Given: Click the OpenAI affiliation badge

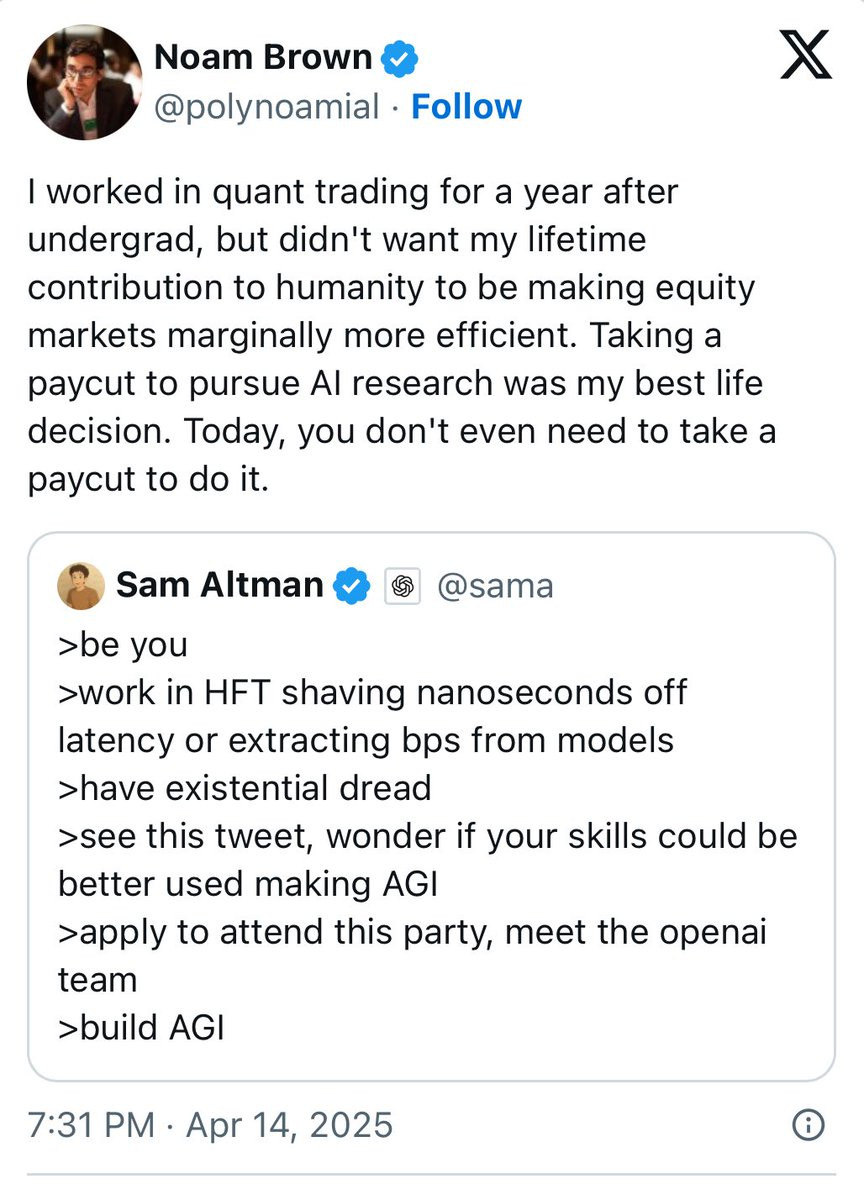Looking at the screenshot, I should tap(403, 587).
